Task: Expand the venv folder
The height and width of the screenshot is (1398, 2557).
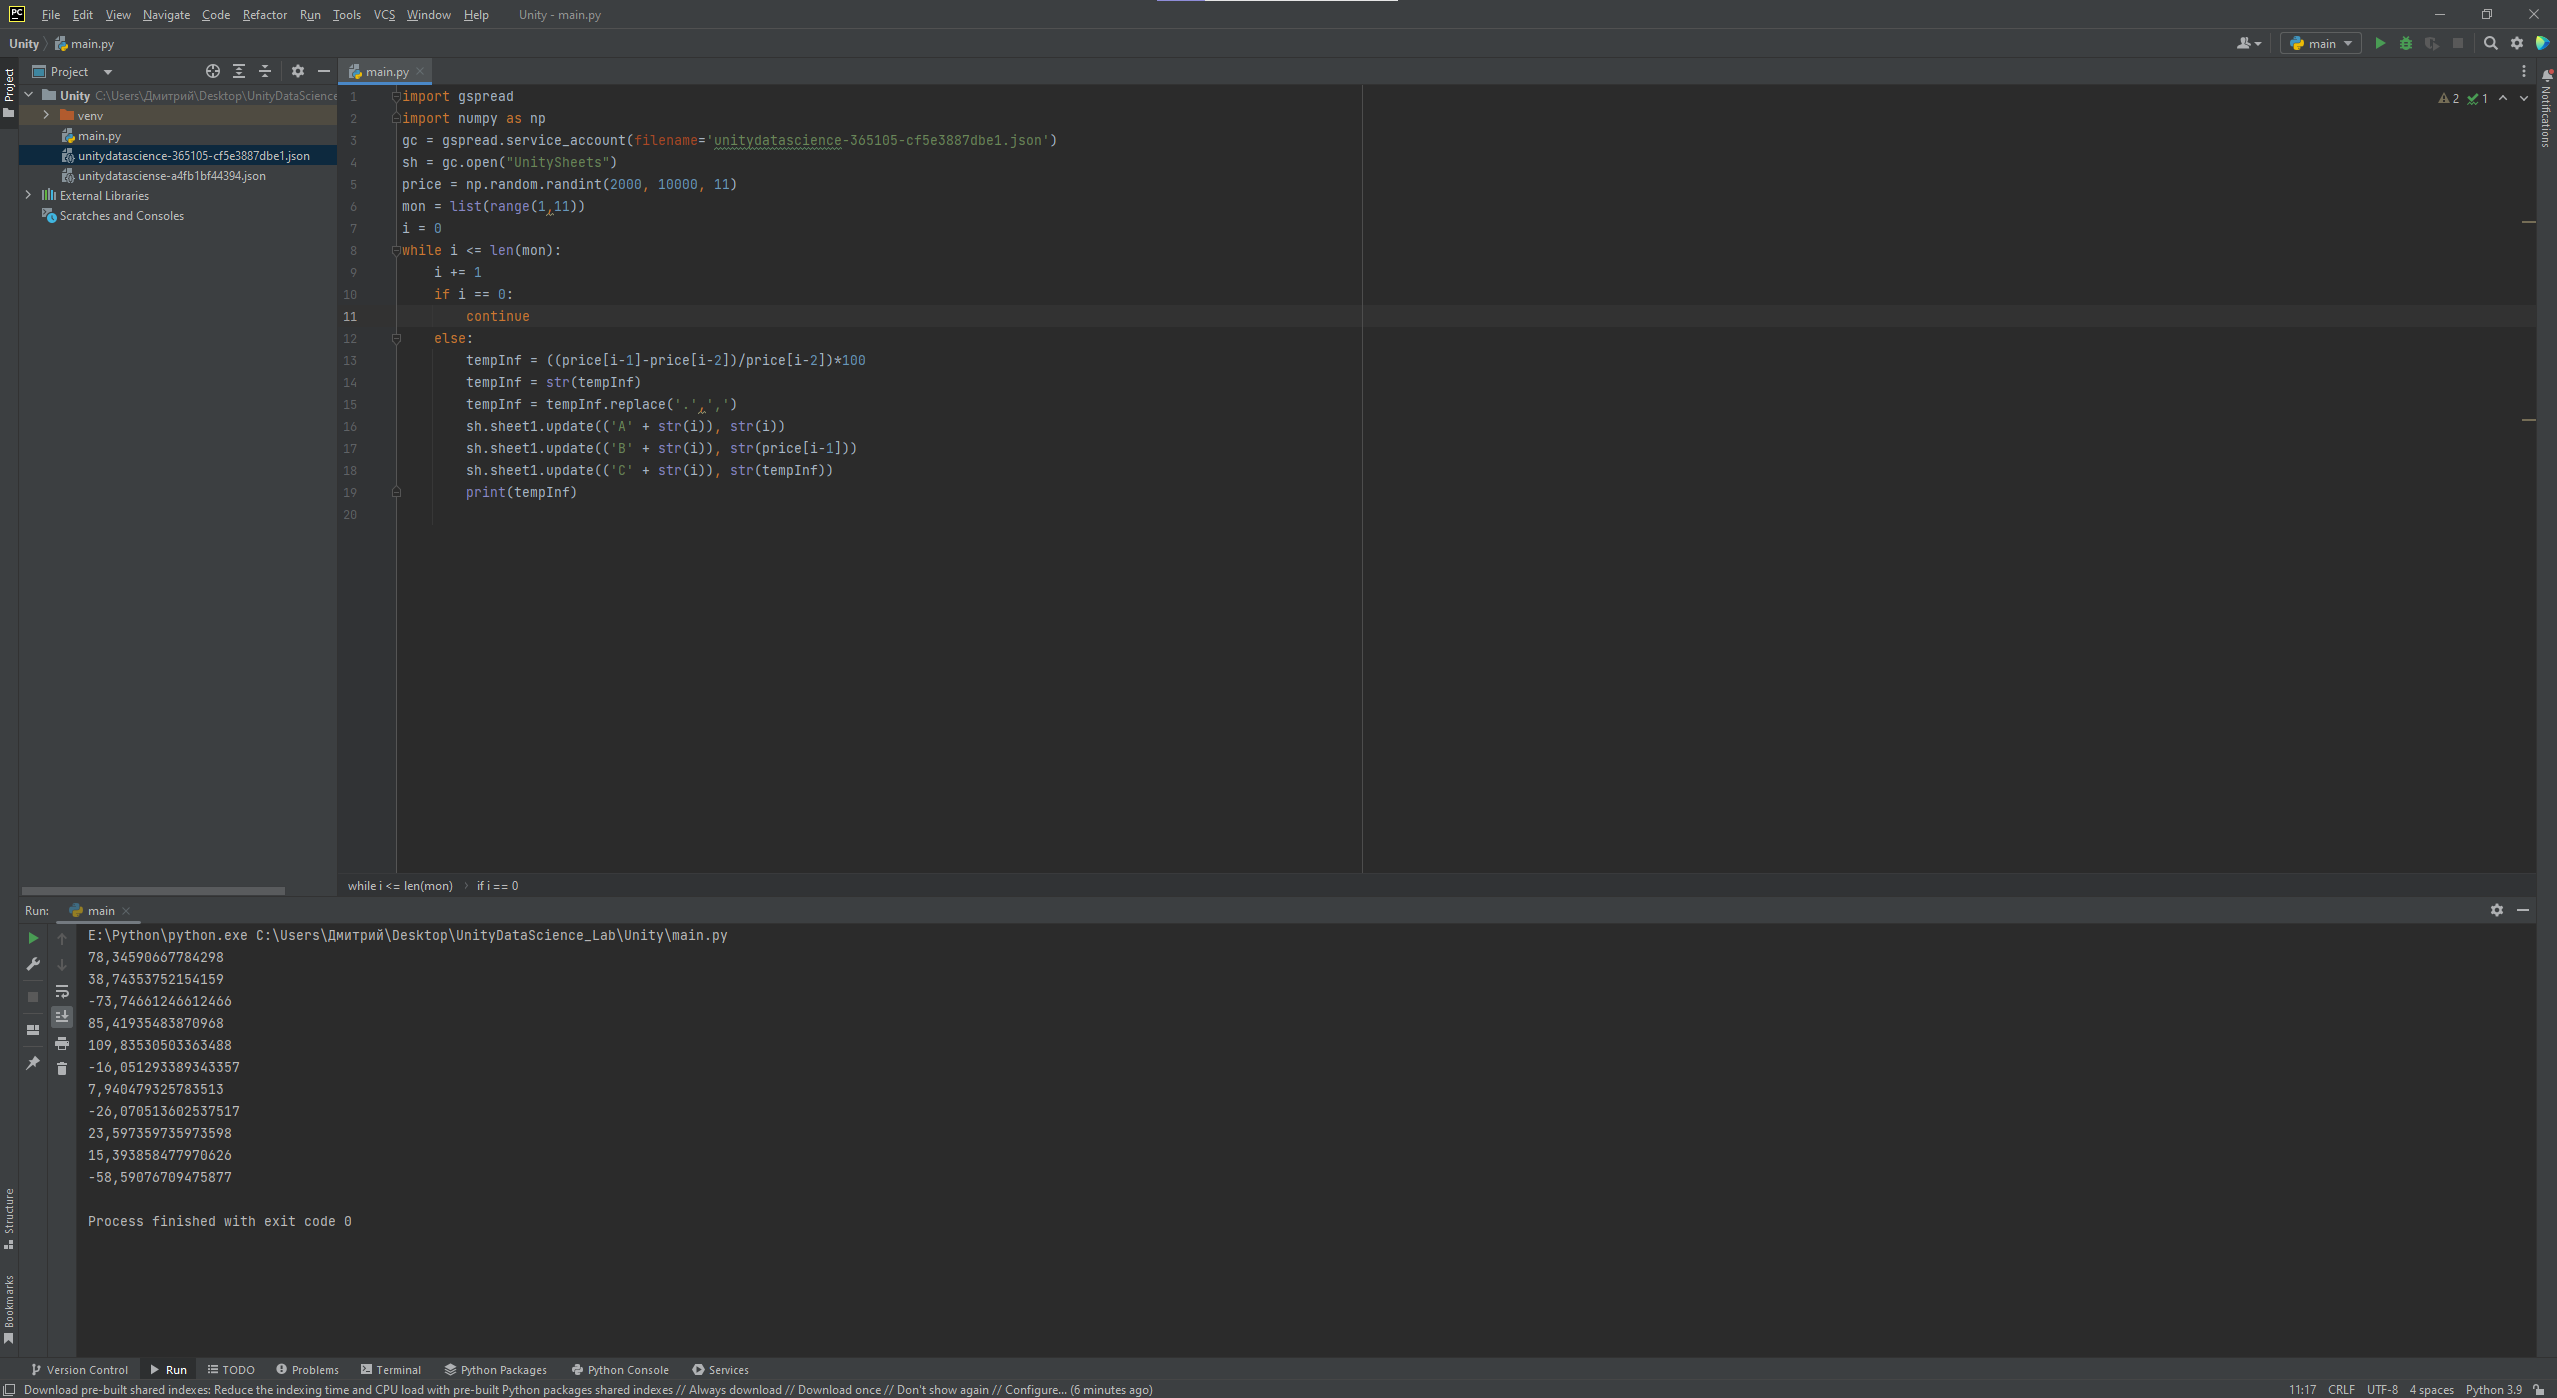Action: (x=46, y=115)
